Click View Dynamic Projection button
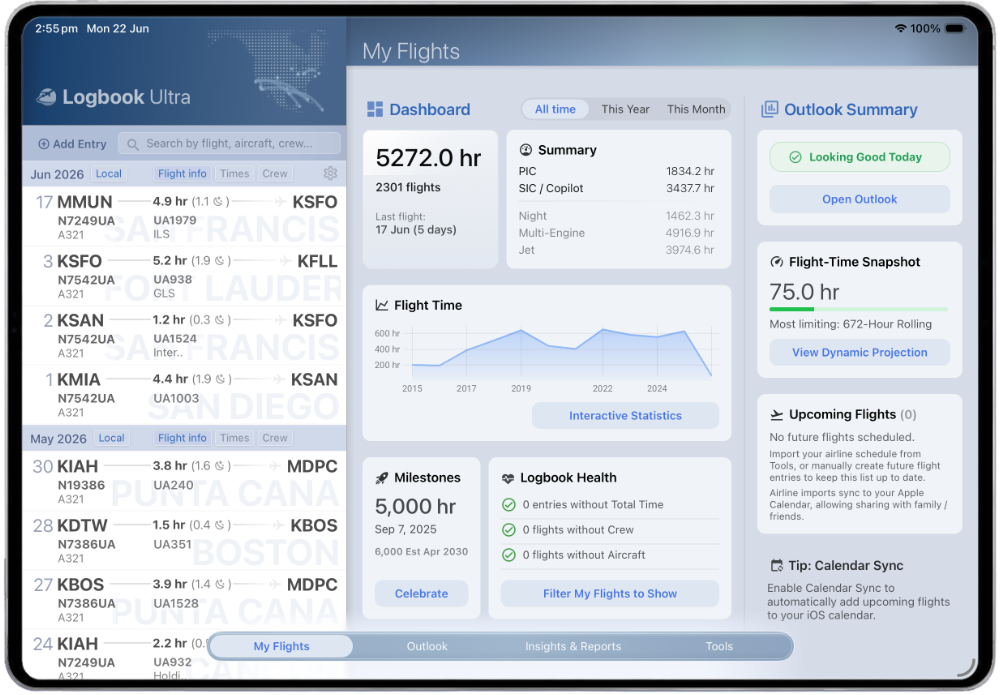Viewport: 1000px width, 695px height. coord(859,353)
